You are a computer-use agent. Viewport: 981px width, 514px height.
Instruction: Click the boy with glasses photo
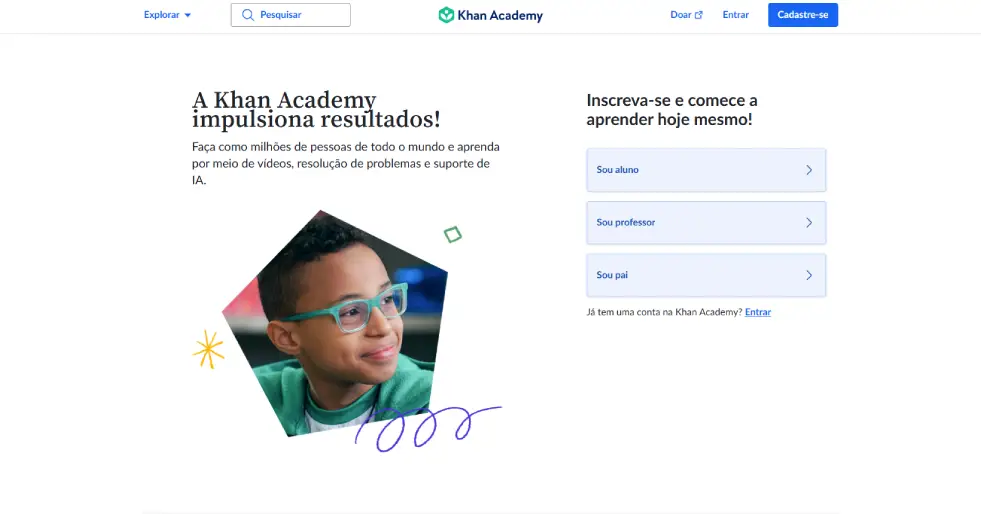click(335, 323)
